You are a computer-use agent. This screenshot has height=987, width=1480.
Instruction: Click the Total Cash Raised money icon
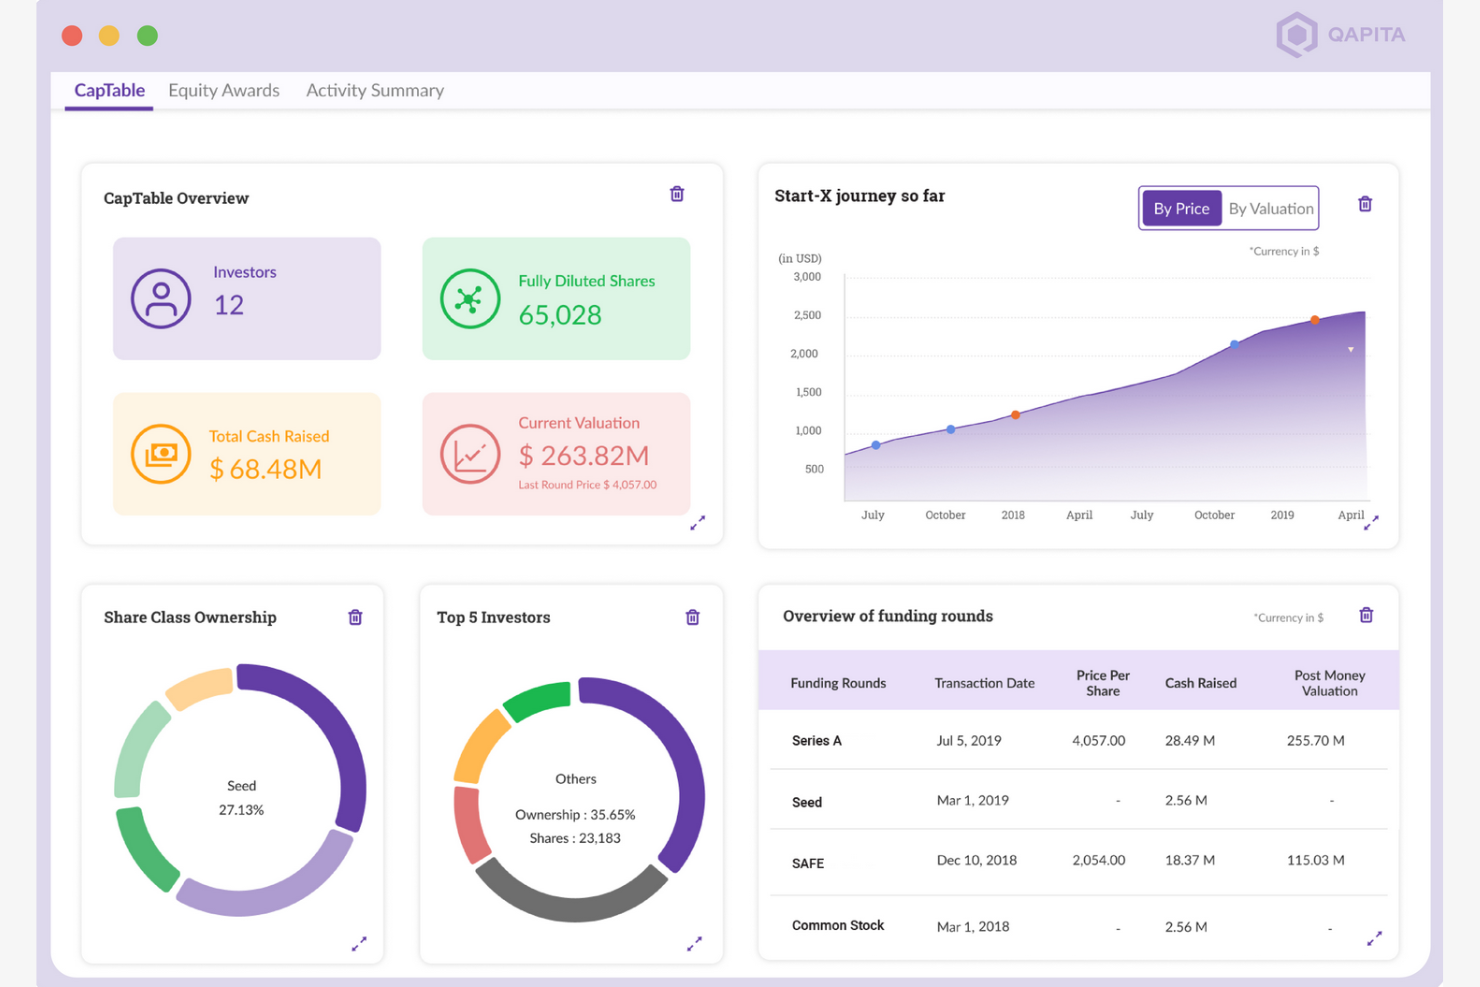click(160, 453)
